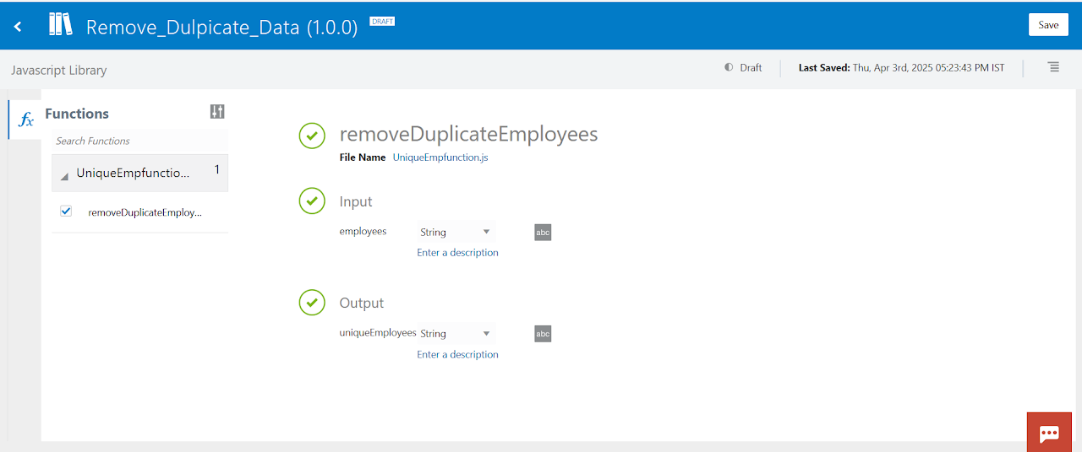
Task: Click the abc icon beside employees input
Action: (543, 232)
